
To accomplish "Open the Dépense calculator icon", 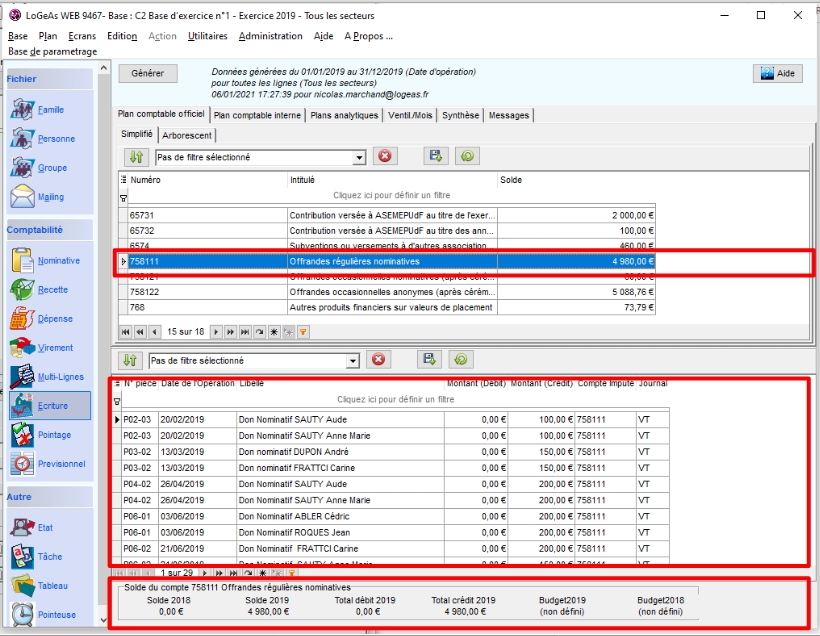I will click(x=24, y=319).
